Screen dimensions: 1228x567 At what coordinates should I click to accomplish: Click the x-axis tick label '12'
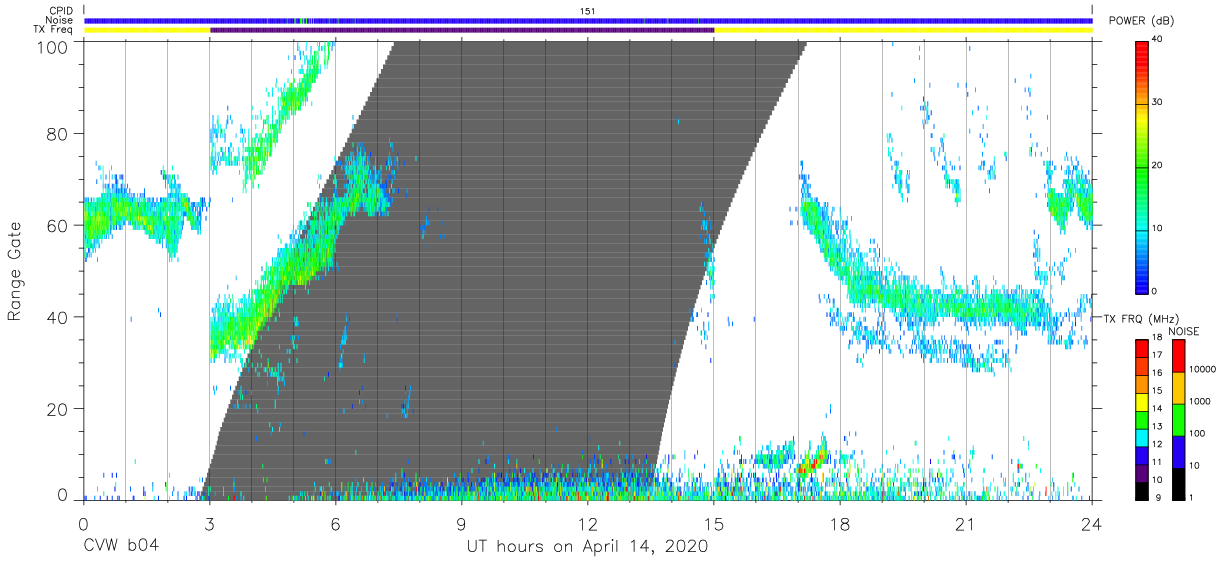click(x=588, y=523)
